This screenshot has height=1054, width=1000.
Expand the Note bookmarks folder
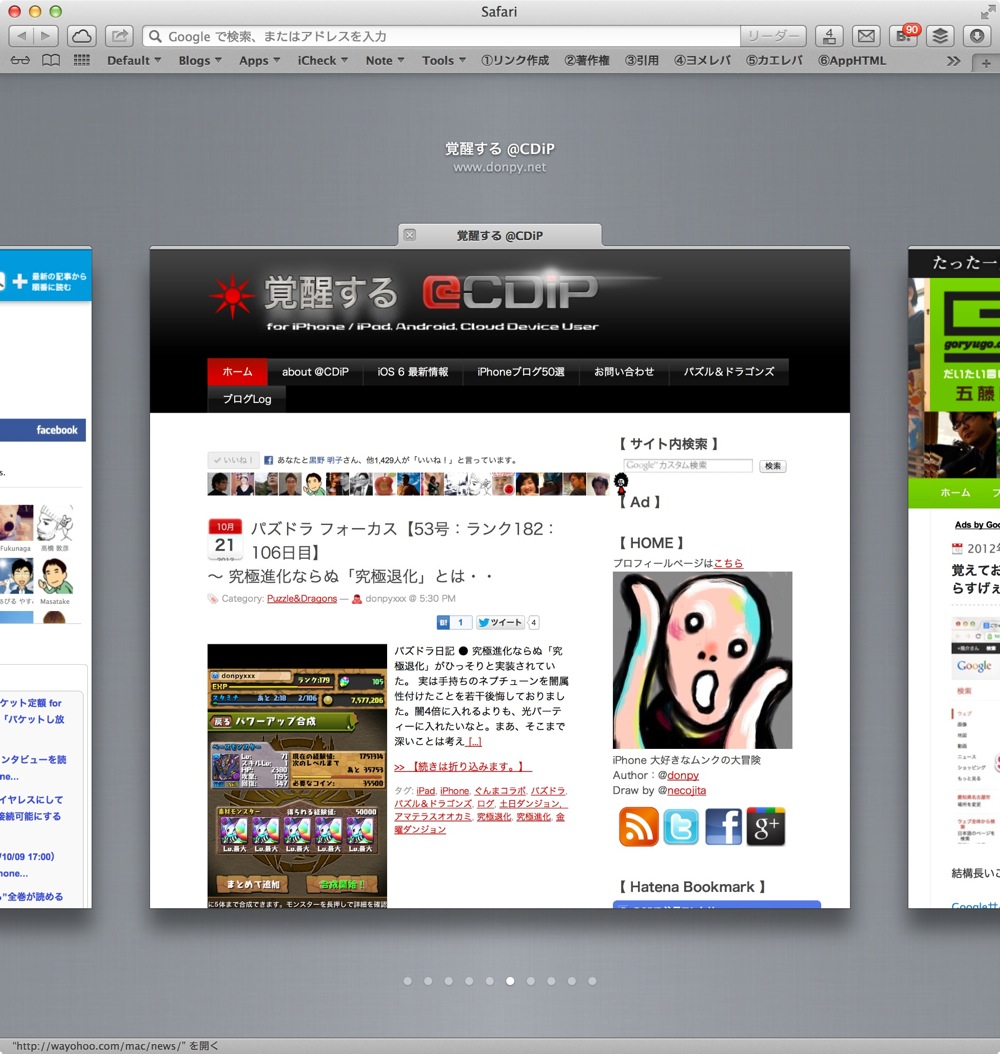click(x=384, y=60)
